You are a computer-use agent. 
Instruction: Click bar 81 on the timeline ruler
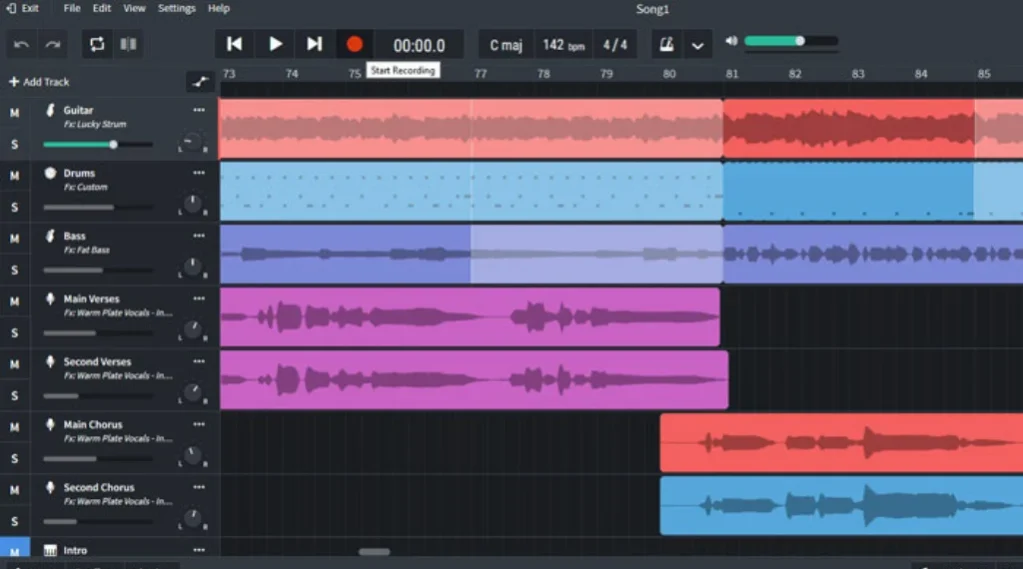click(732, 74)
